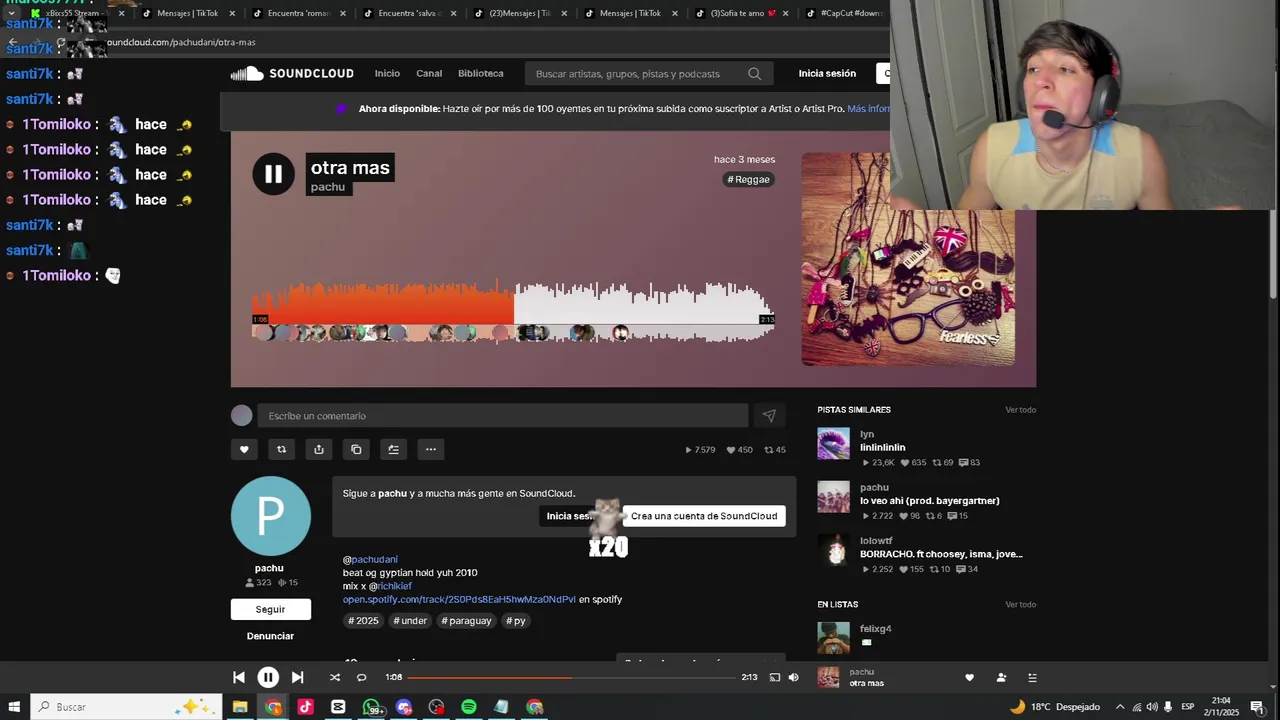Click the copy link icon
The image size is (1280, 720).
coord(356,449)
